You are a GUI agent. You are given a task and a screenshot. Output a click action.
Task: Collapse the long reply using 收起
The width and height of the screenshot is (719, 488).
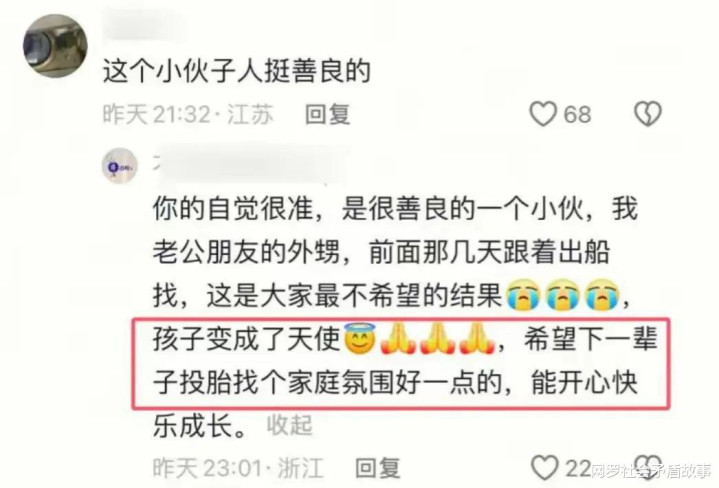(x=289, y=425)
